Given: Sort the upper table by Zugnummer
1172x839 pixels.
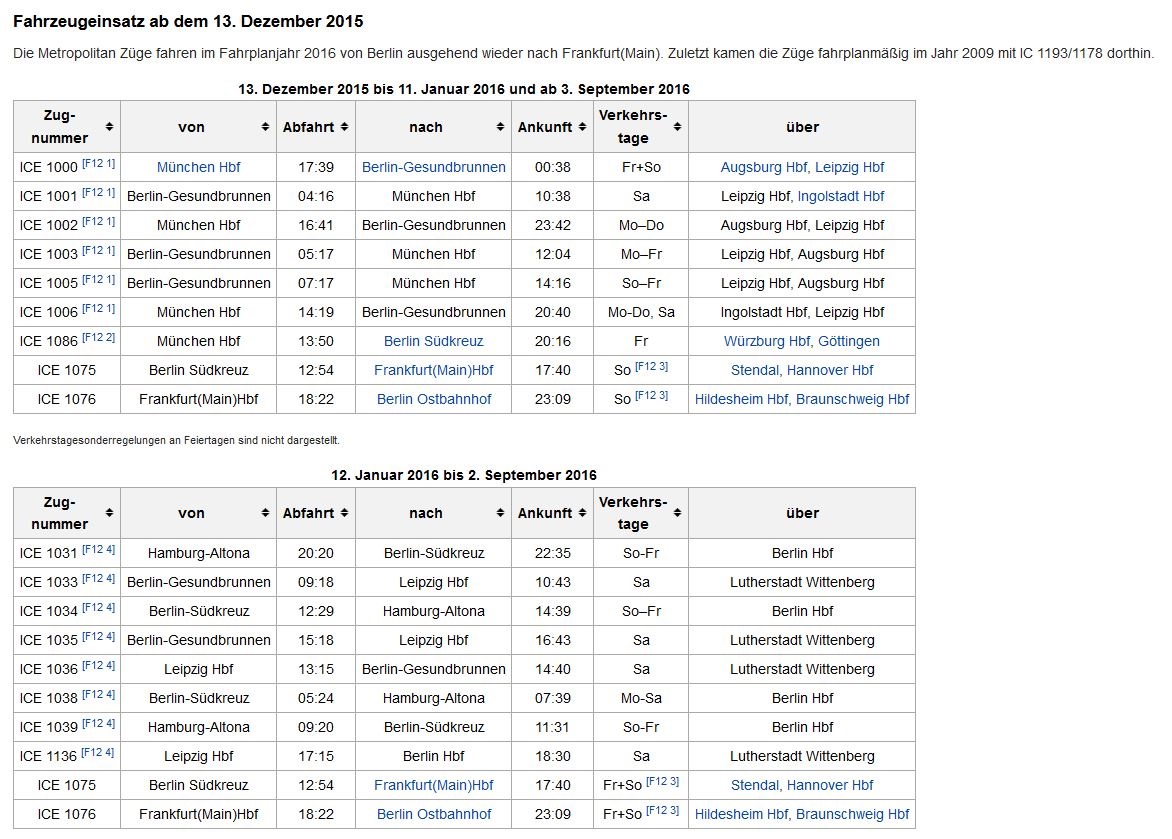Looking at the screenshot, I should [x=109, y=127].
